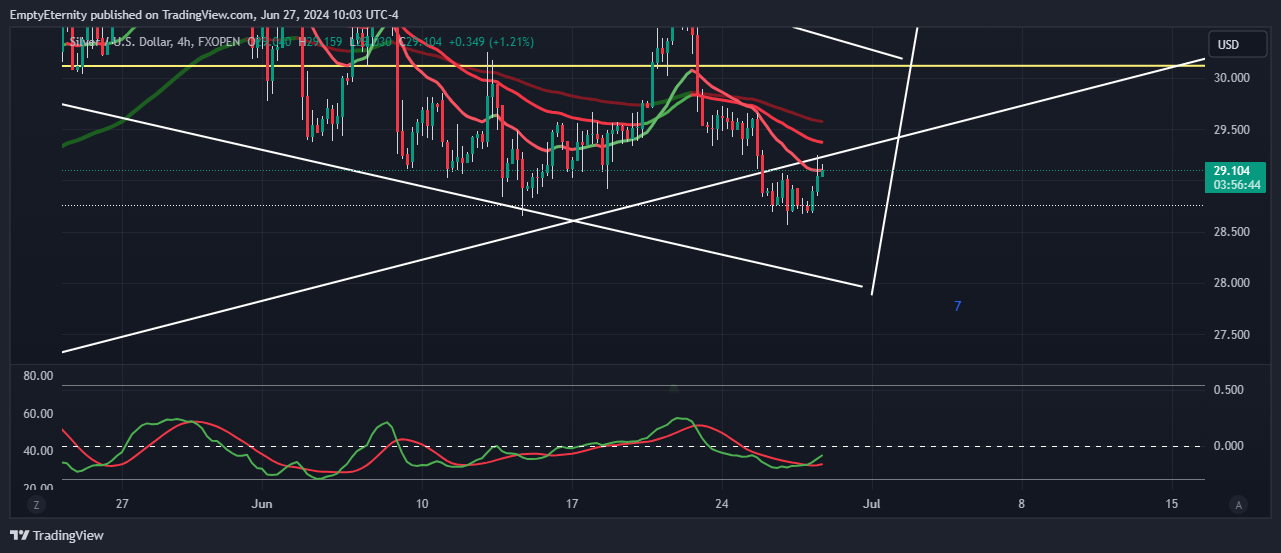Click the '24' date label on time axis

(x=722, y=504)
